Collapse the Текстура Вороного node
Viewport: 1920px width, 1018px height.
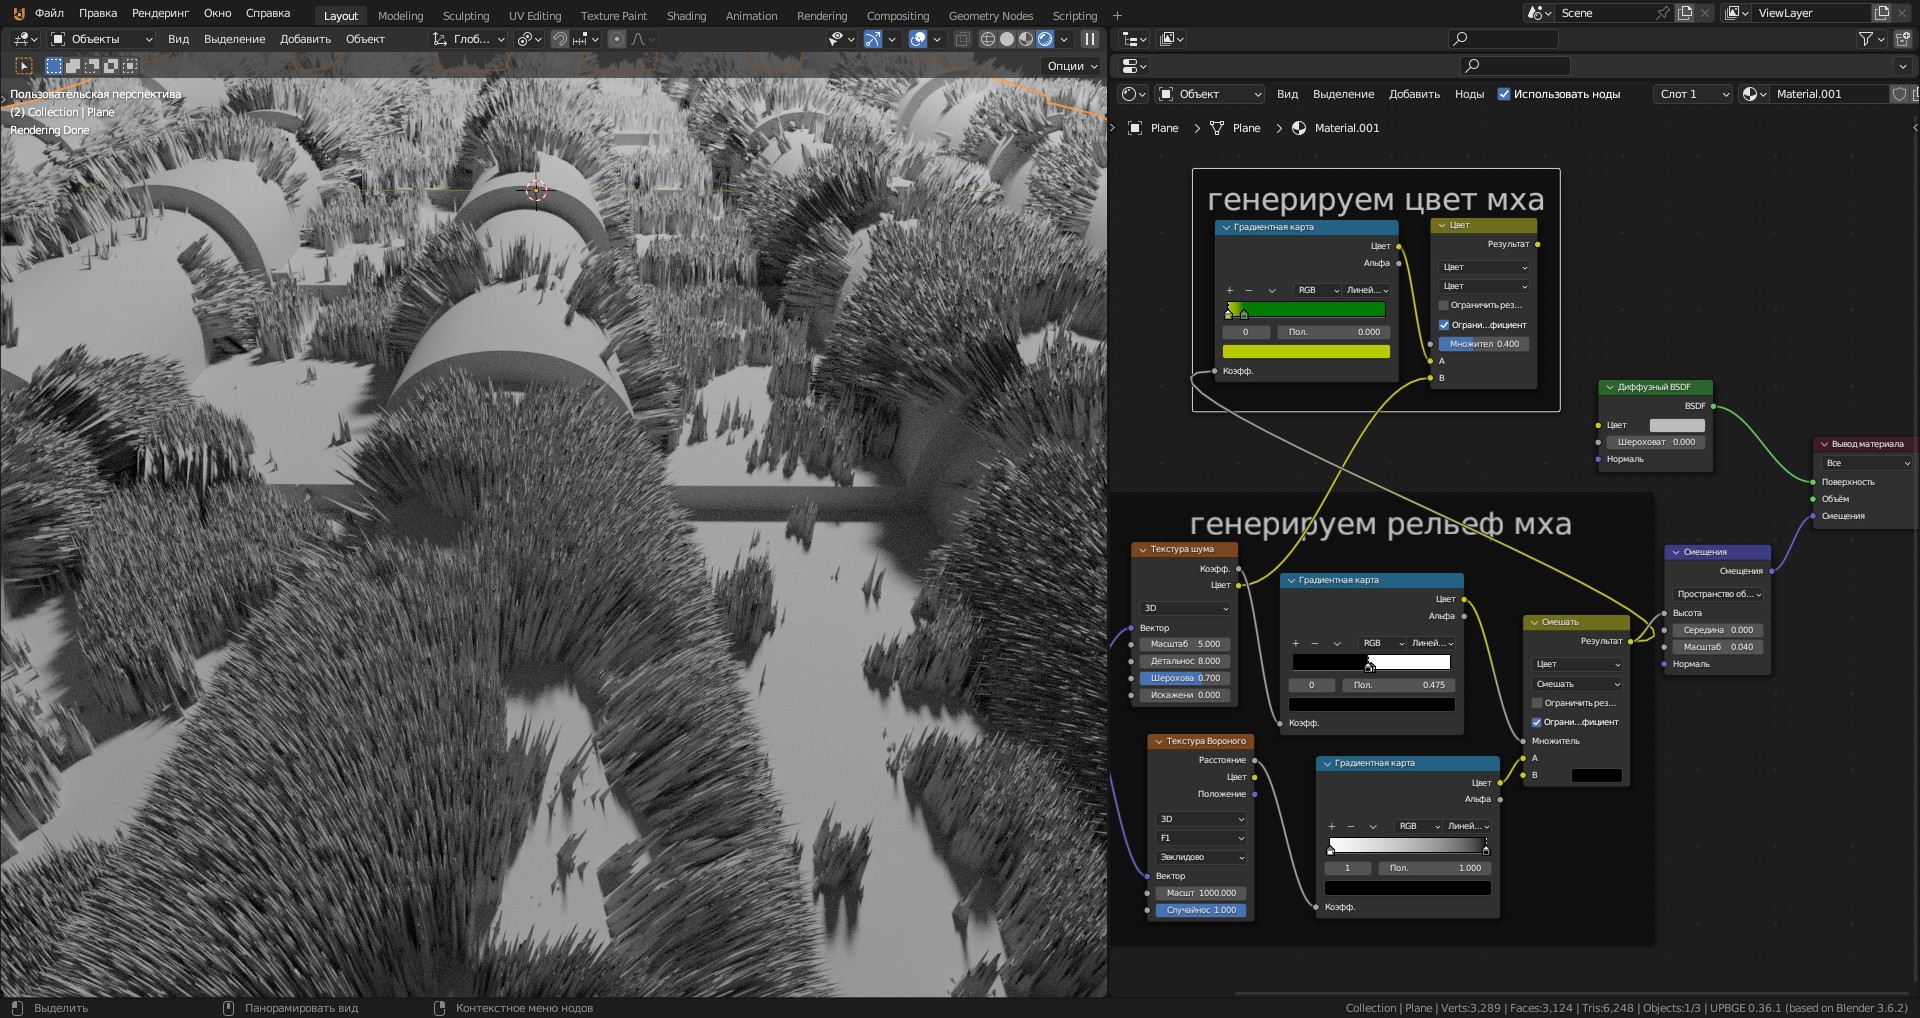tap(1159, 741)
